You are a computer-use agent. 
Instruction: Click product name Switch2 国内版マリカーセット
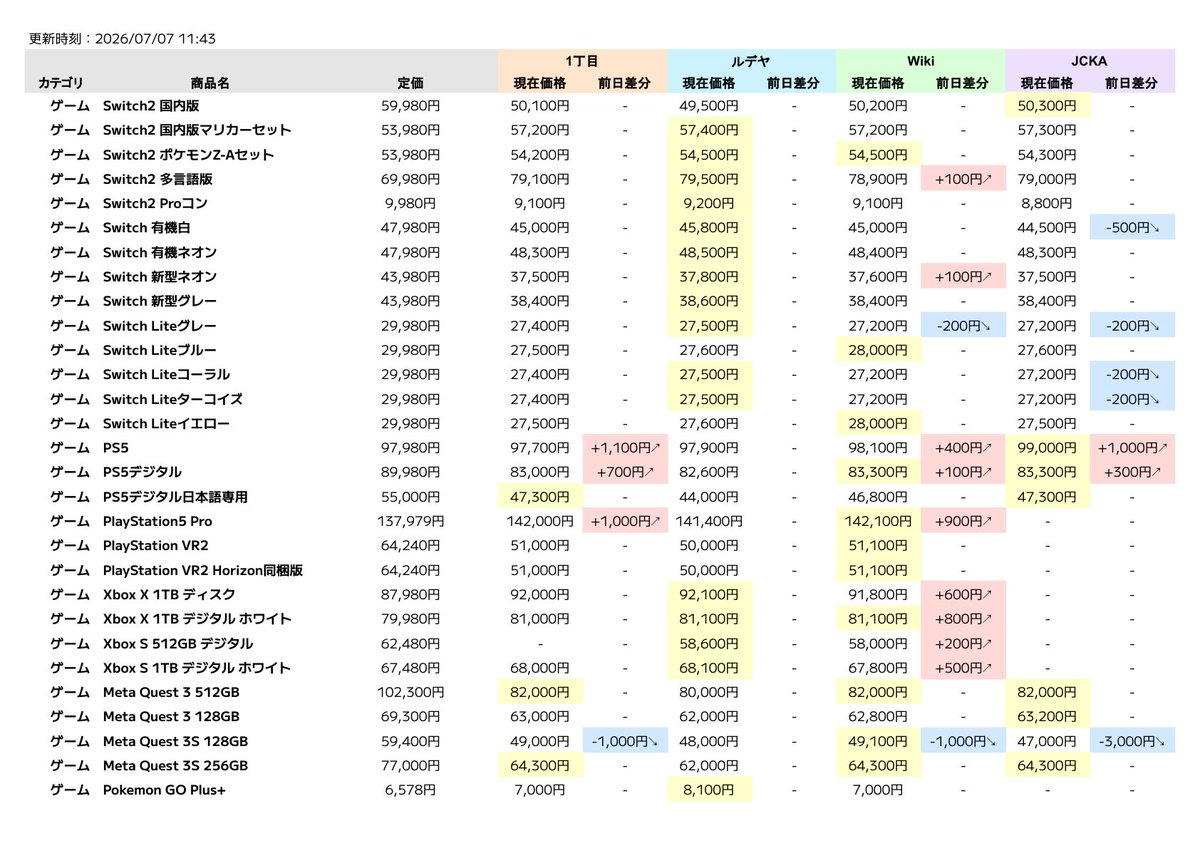[197, 130]
